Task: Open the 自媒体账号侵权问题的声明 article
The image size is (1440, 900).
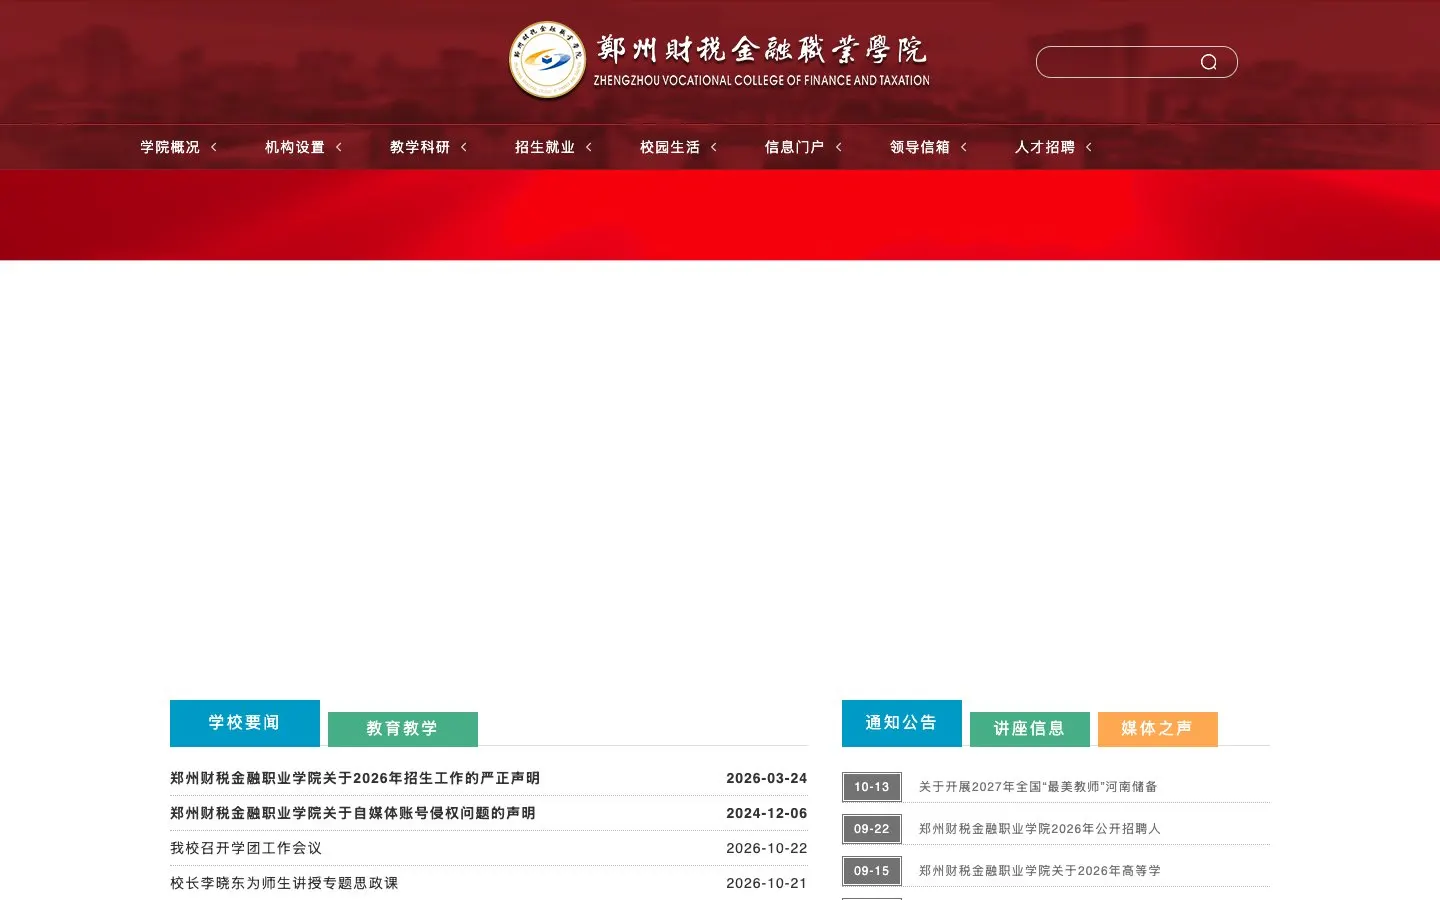Action: point(353,813)
